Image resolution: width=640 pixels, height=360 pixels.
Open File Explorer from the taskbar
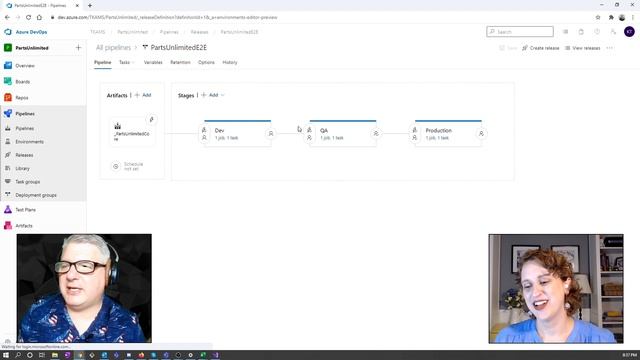[54, 355]
